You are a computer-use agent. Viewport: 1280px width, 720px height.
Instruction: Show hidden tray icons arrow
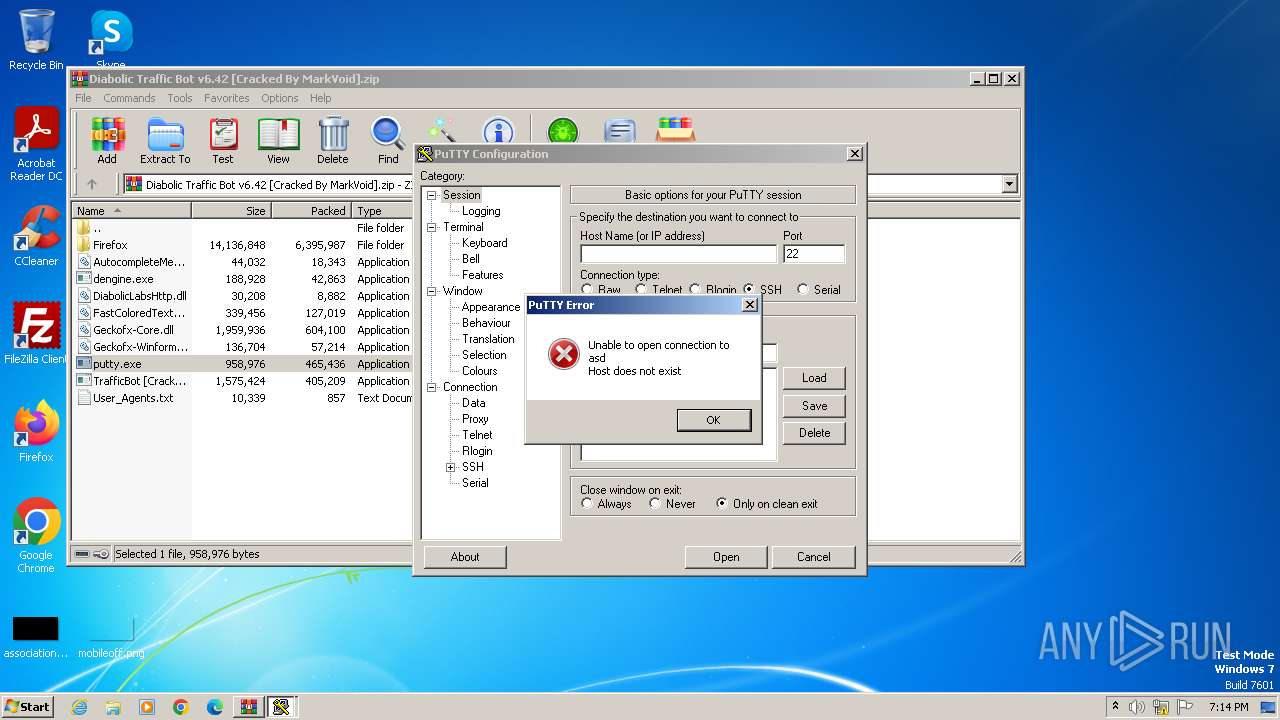click(x=1115, y=707)
